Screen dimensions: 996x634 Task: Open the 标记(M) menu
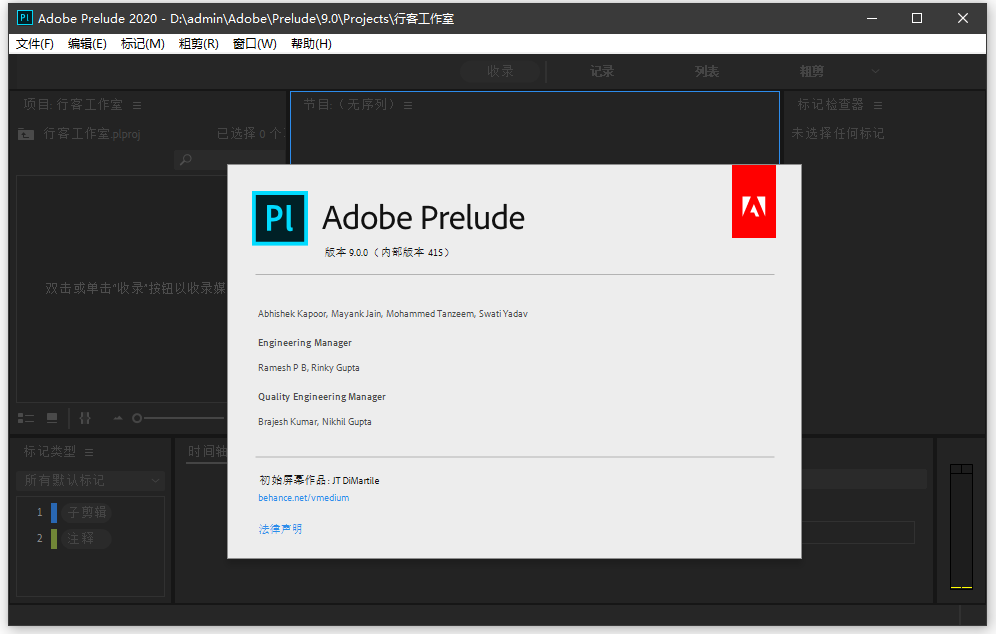142,44
